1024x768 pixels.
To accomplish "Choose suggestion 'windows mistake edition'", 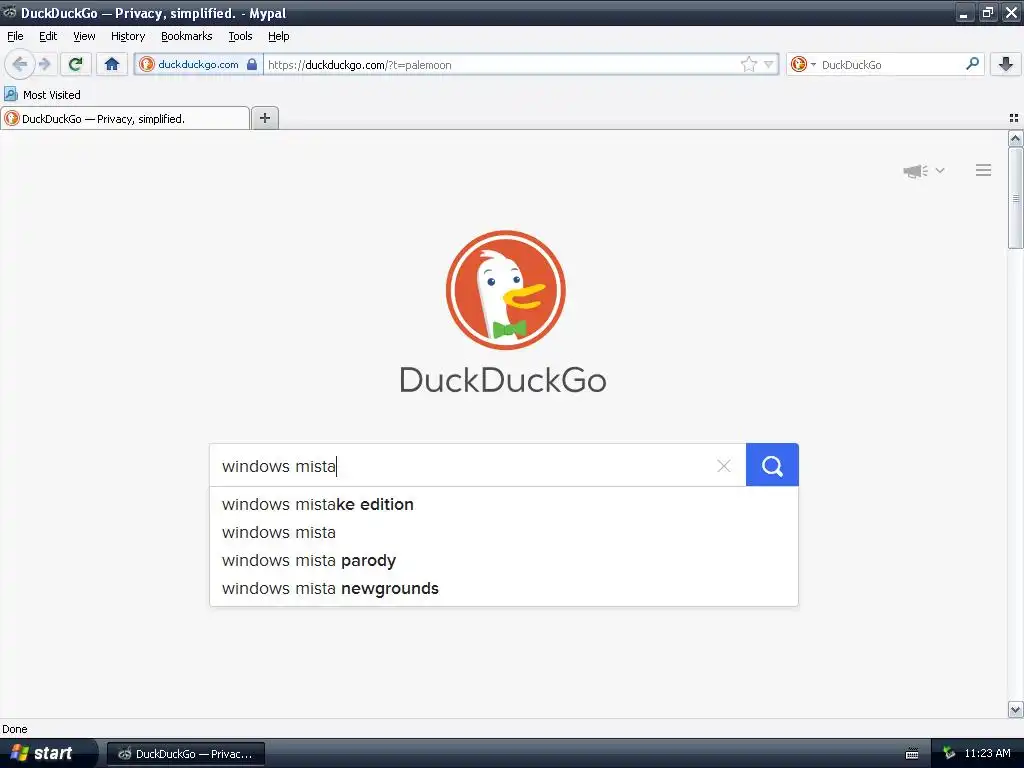I will (504, 505).
